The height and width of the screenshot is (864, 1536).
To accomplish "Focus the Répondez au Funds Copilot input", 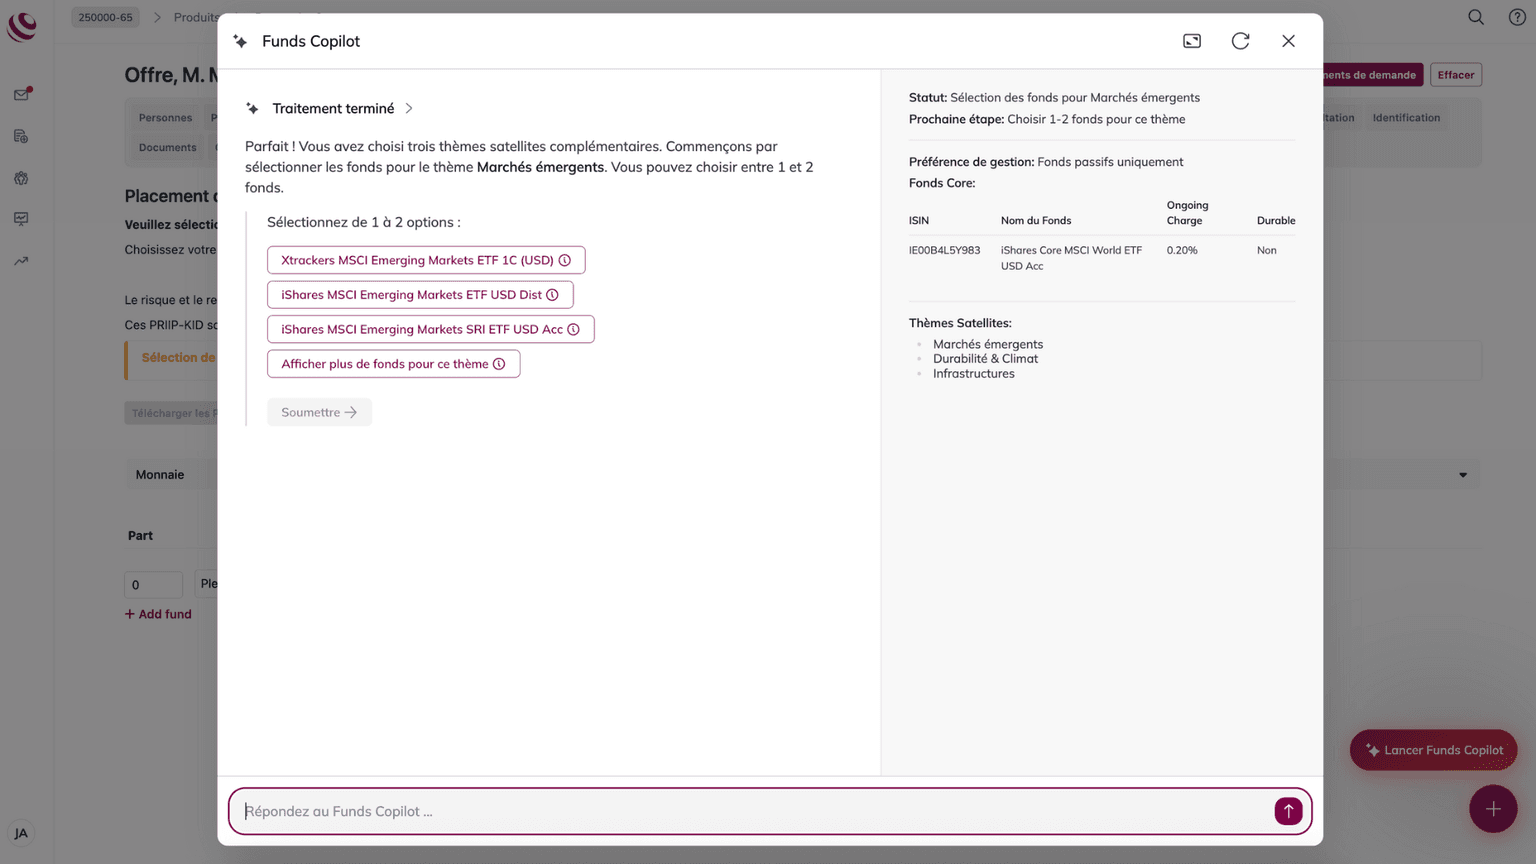I will (x=750, y=811).
